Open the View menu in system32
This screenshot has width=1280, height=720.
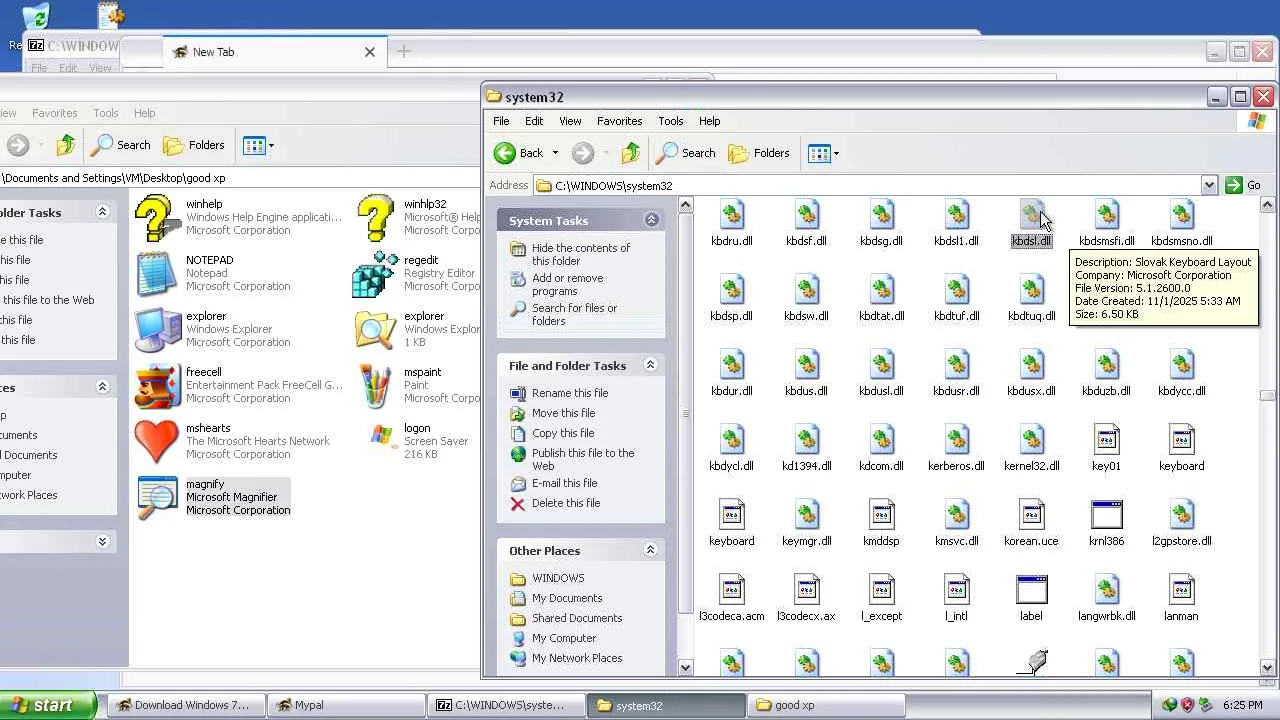tap(570, 121)
